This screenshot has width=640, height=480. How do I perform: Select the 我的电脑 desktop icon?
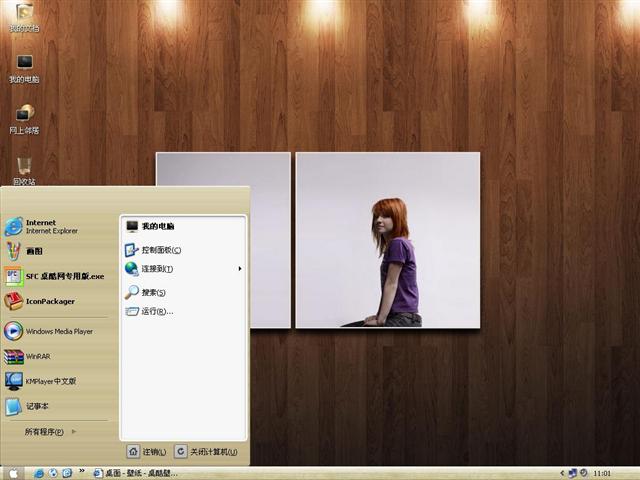(x=24, y=69)
